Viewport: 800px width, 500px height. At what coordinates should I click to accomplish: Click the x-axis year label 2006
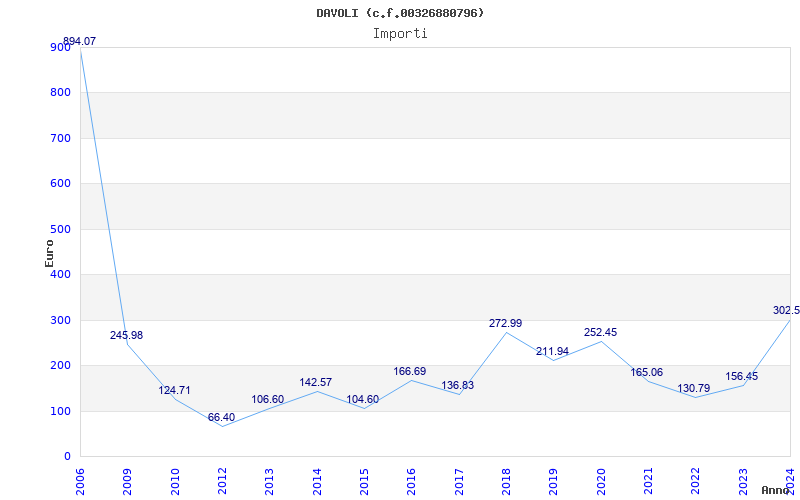(80, 482)
